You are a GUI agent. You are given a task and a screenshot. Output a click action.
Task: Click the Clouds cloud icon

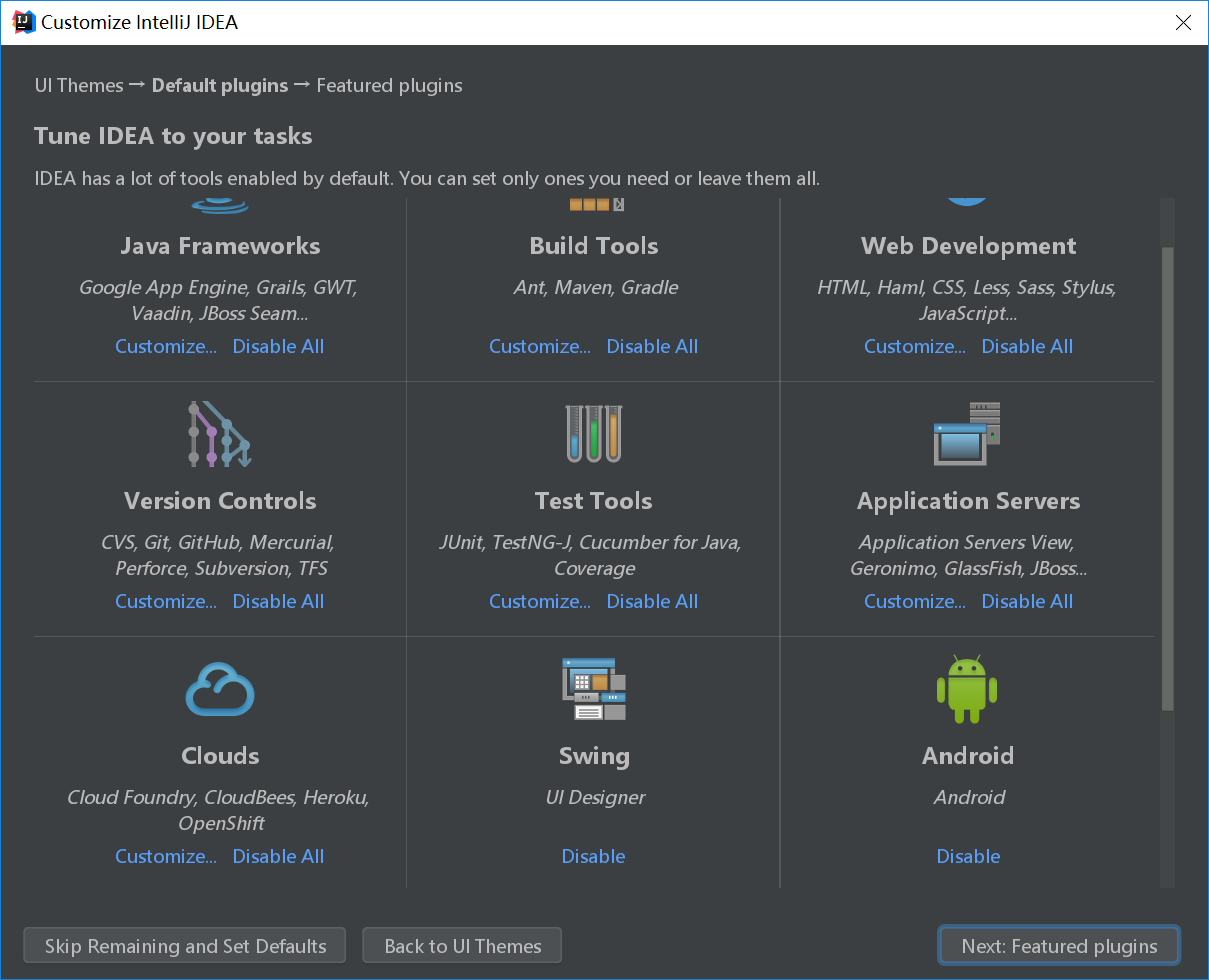tap(220, 690)
